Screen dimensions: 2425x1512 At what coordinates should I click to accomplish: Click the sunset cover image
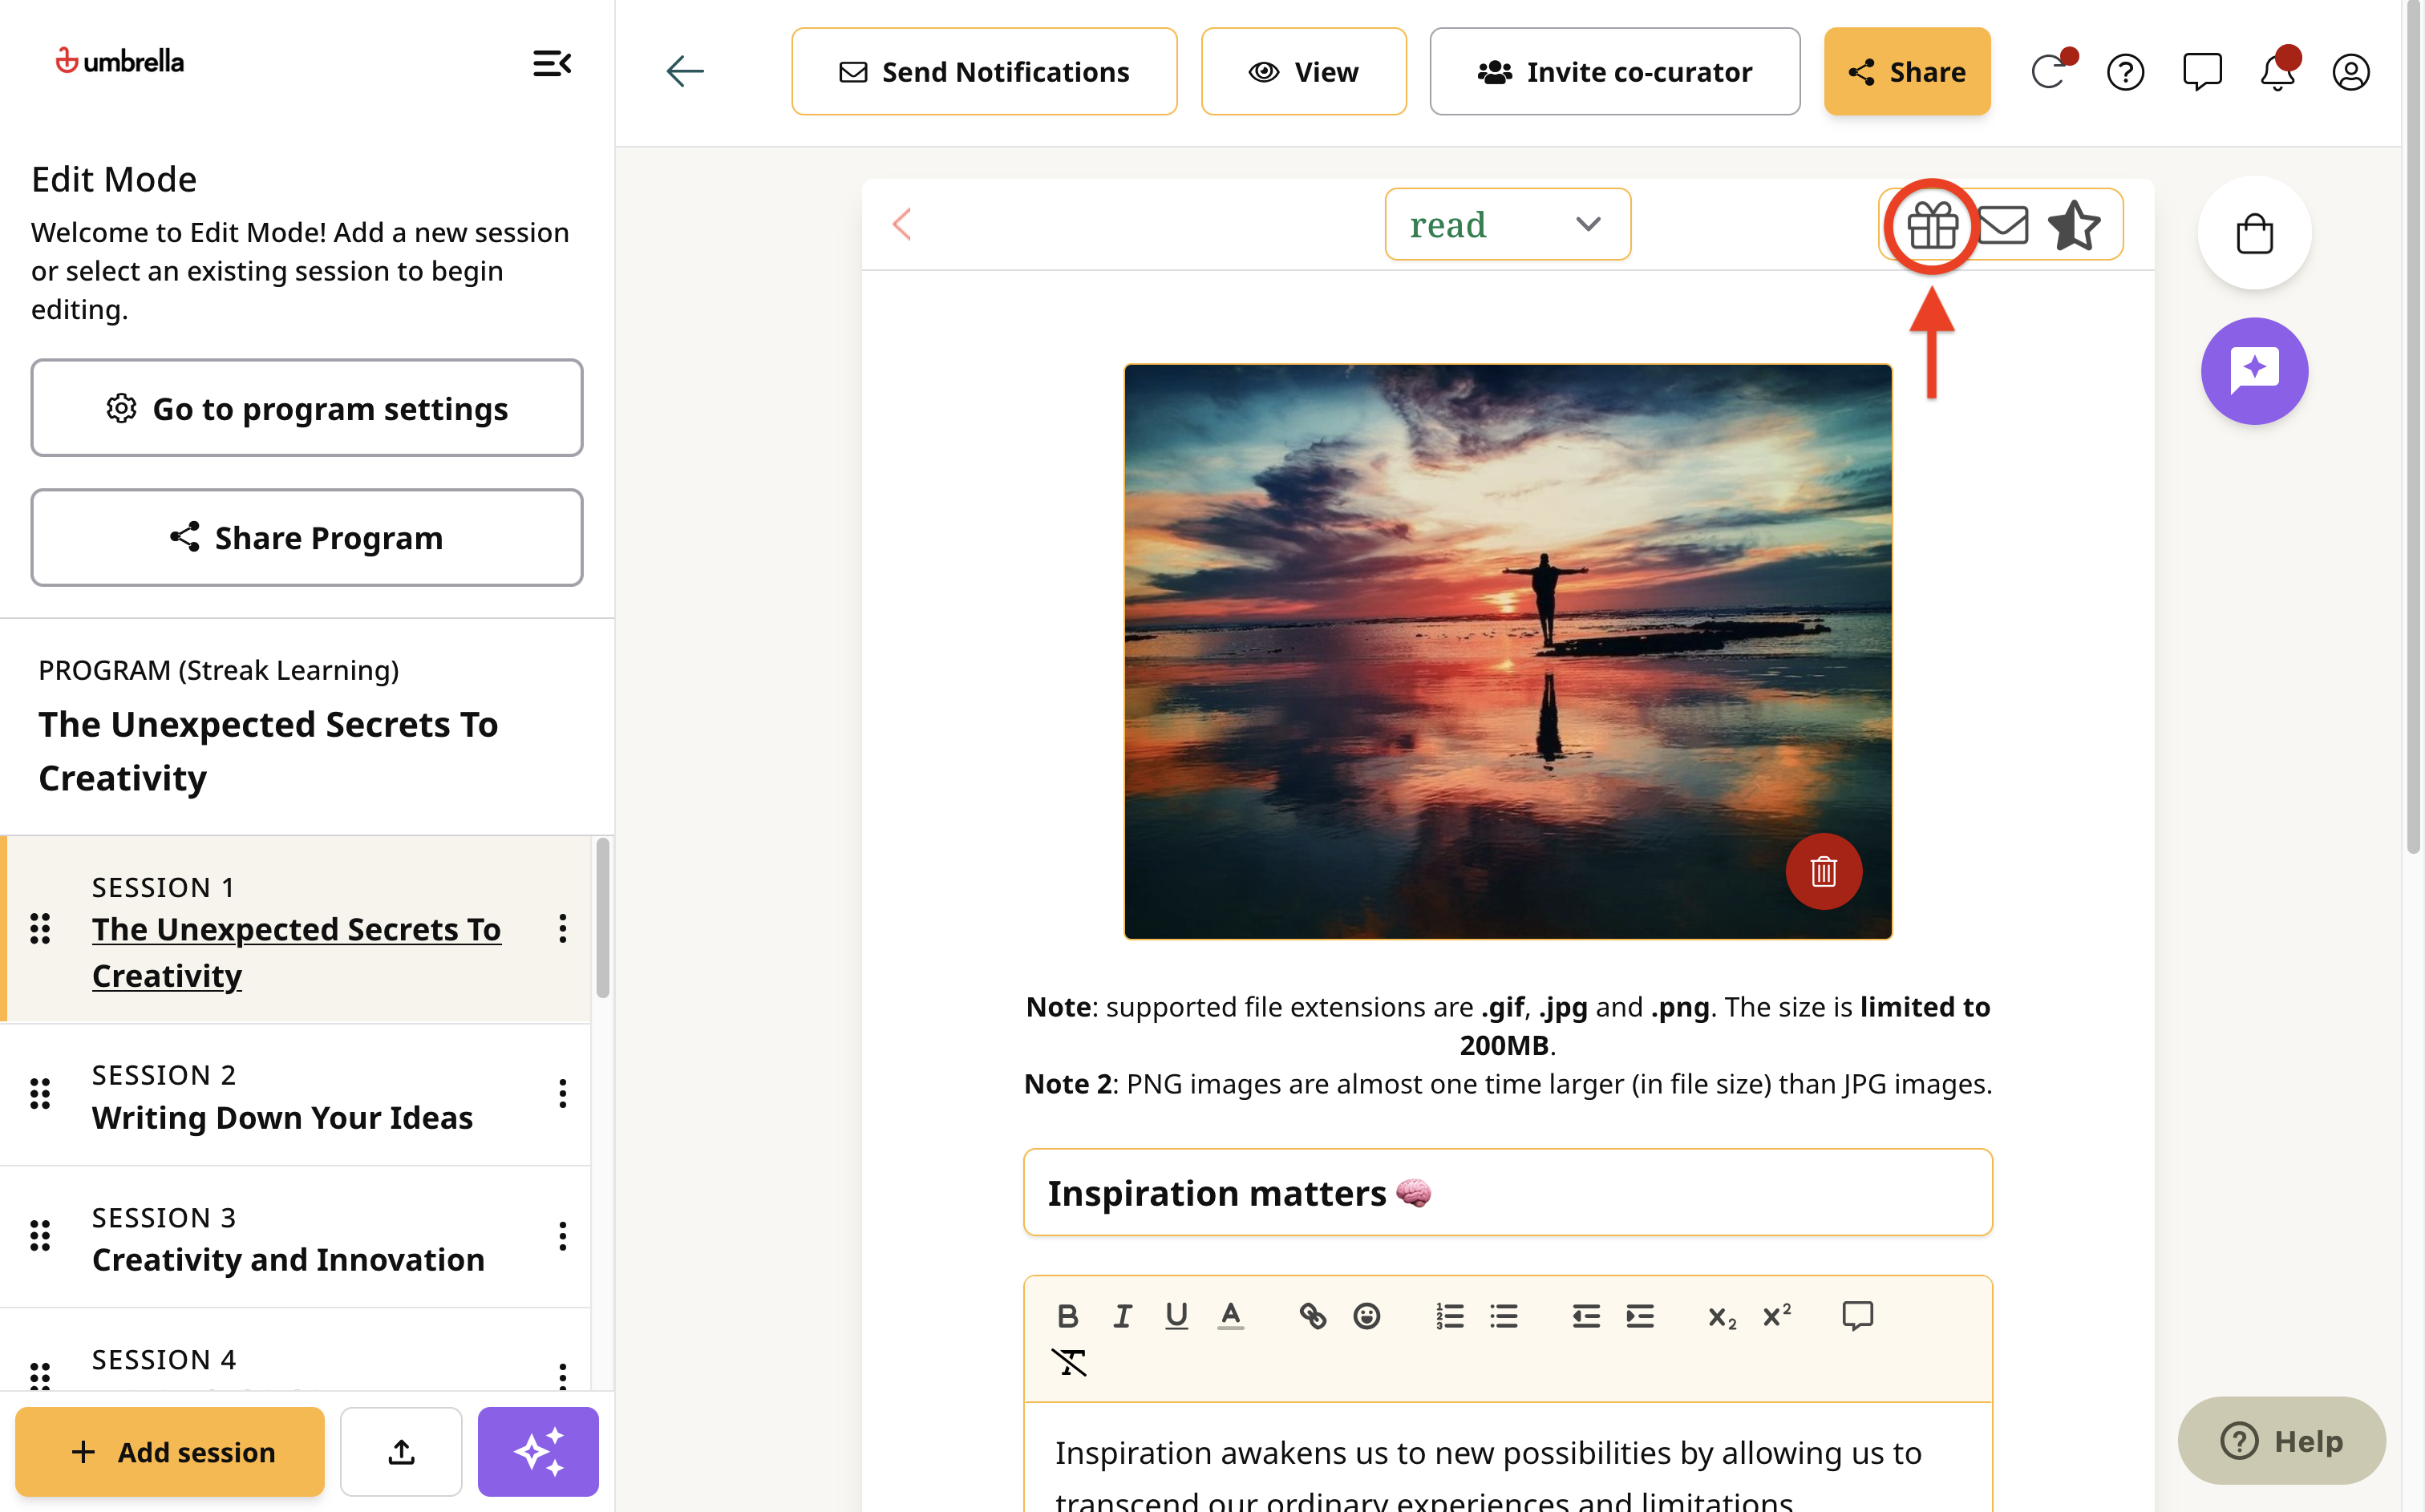point(1507,651)
